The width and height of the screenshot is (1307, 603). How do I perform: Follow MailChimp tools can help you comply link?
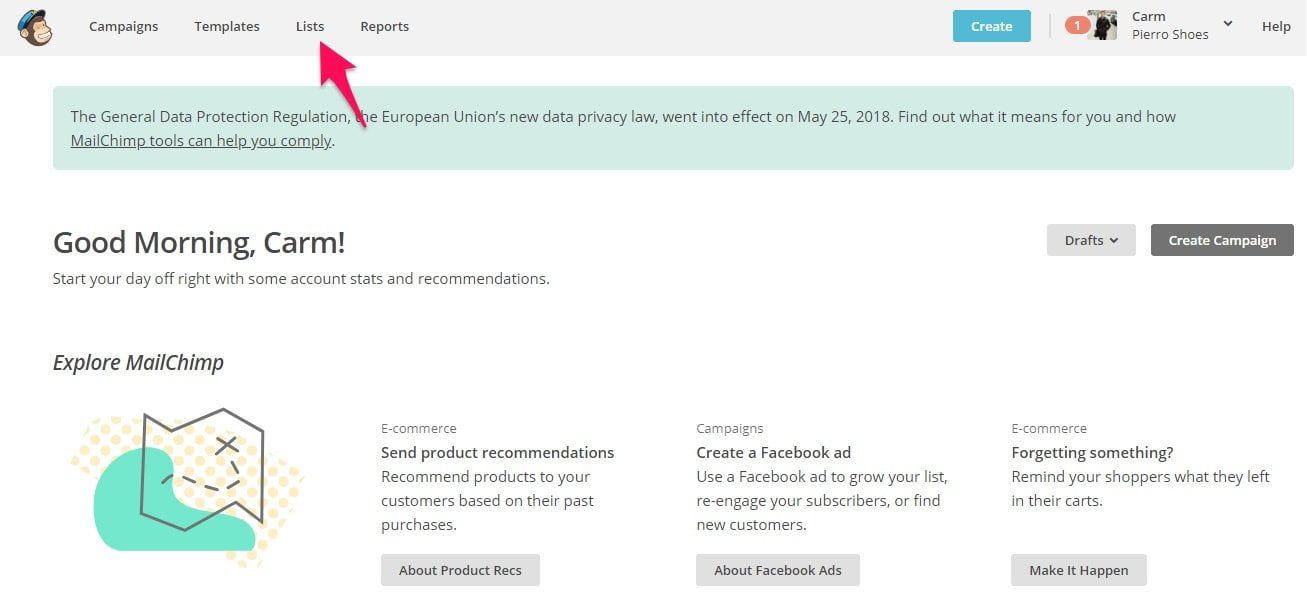(201, 140)
